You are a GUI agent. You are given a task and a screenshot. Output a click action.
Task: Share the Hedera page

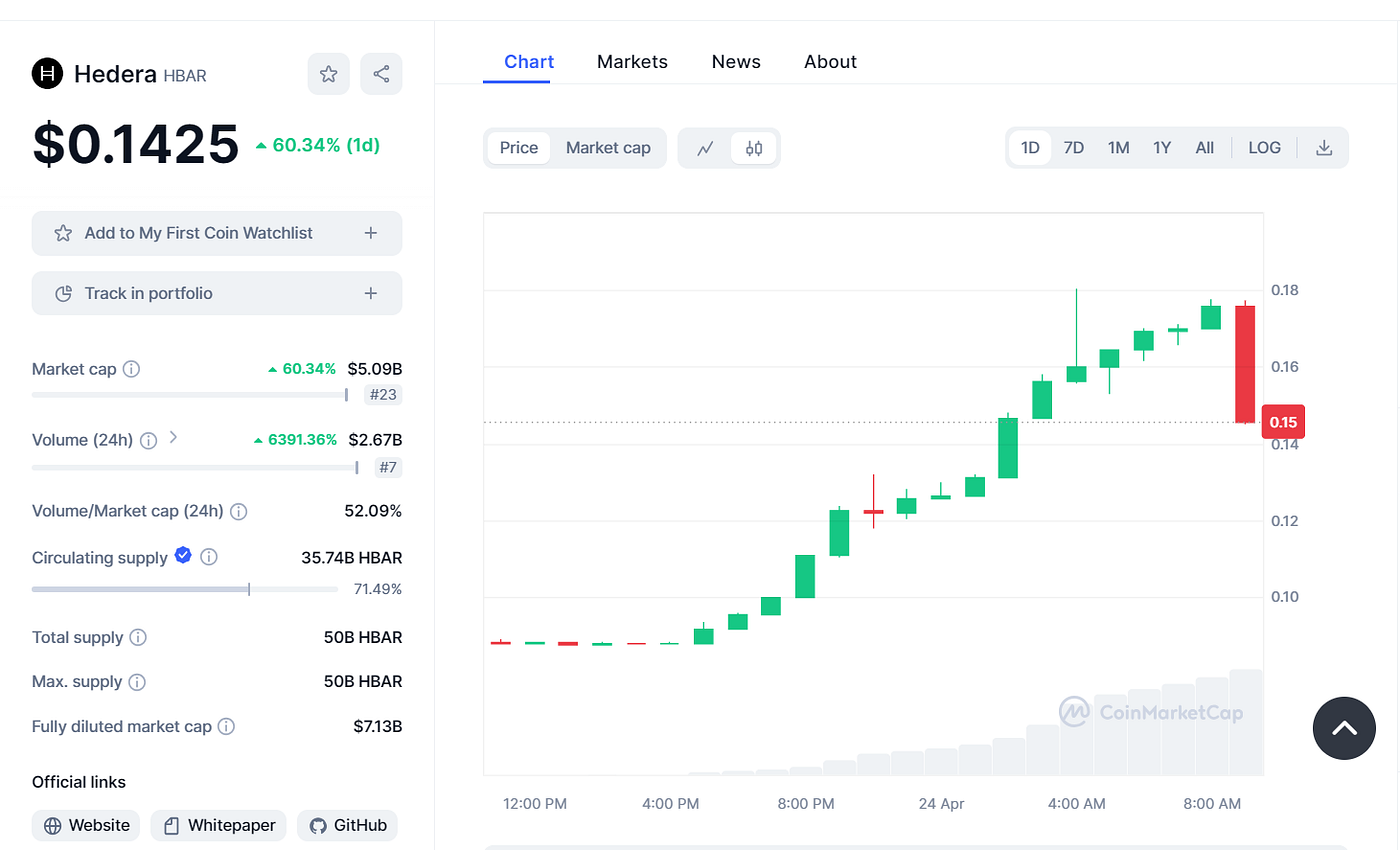[x=381, y=74]
